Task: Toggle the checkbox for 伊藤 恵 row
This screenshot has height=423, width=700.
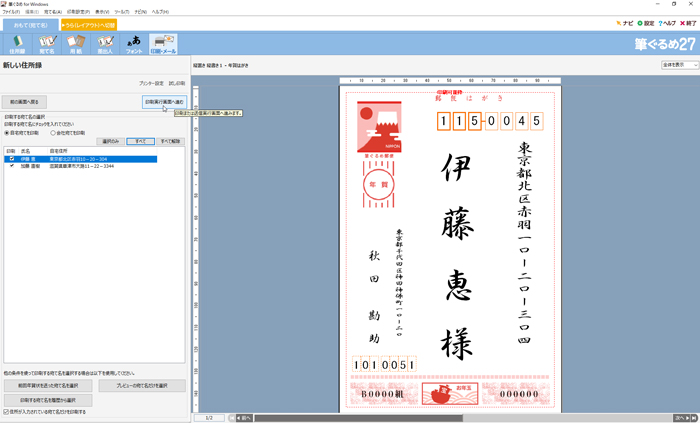Action: click(11, 158)
